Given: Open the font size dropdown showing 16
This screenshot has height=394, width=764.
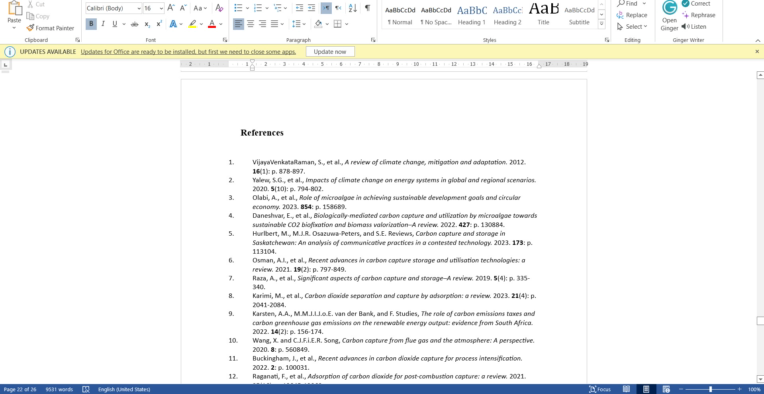Looking at the screenshot, I should [161, 8].
